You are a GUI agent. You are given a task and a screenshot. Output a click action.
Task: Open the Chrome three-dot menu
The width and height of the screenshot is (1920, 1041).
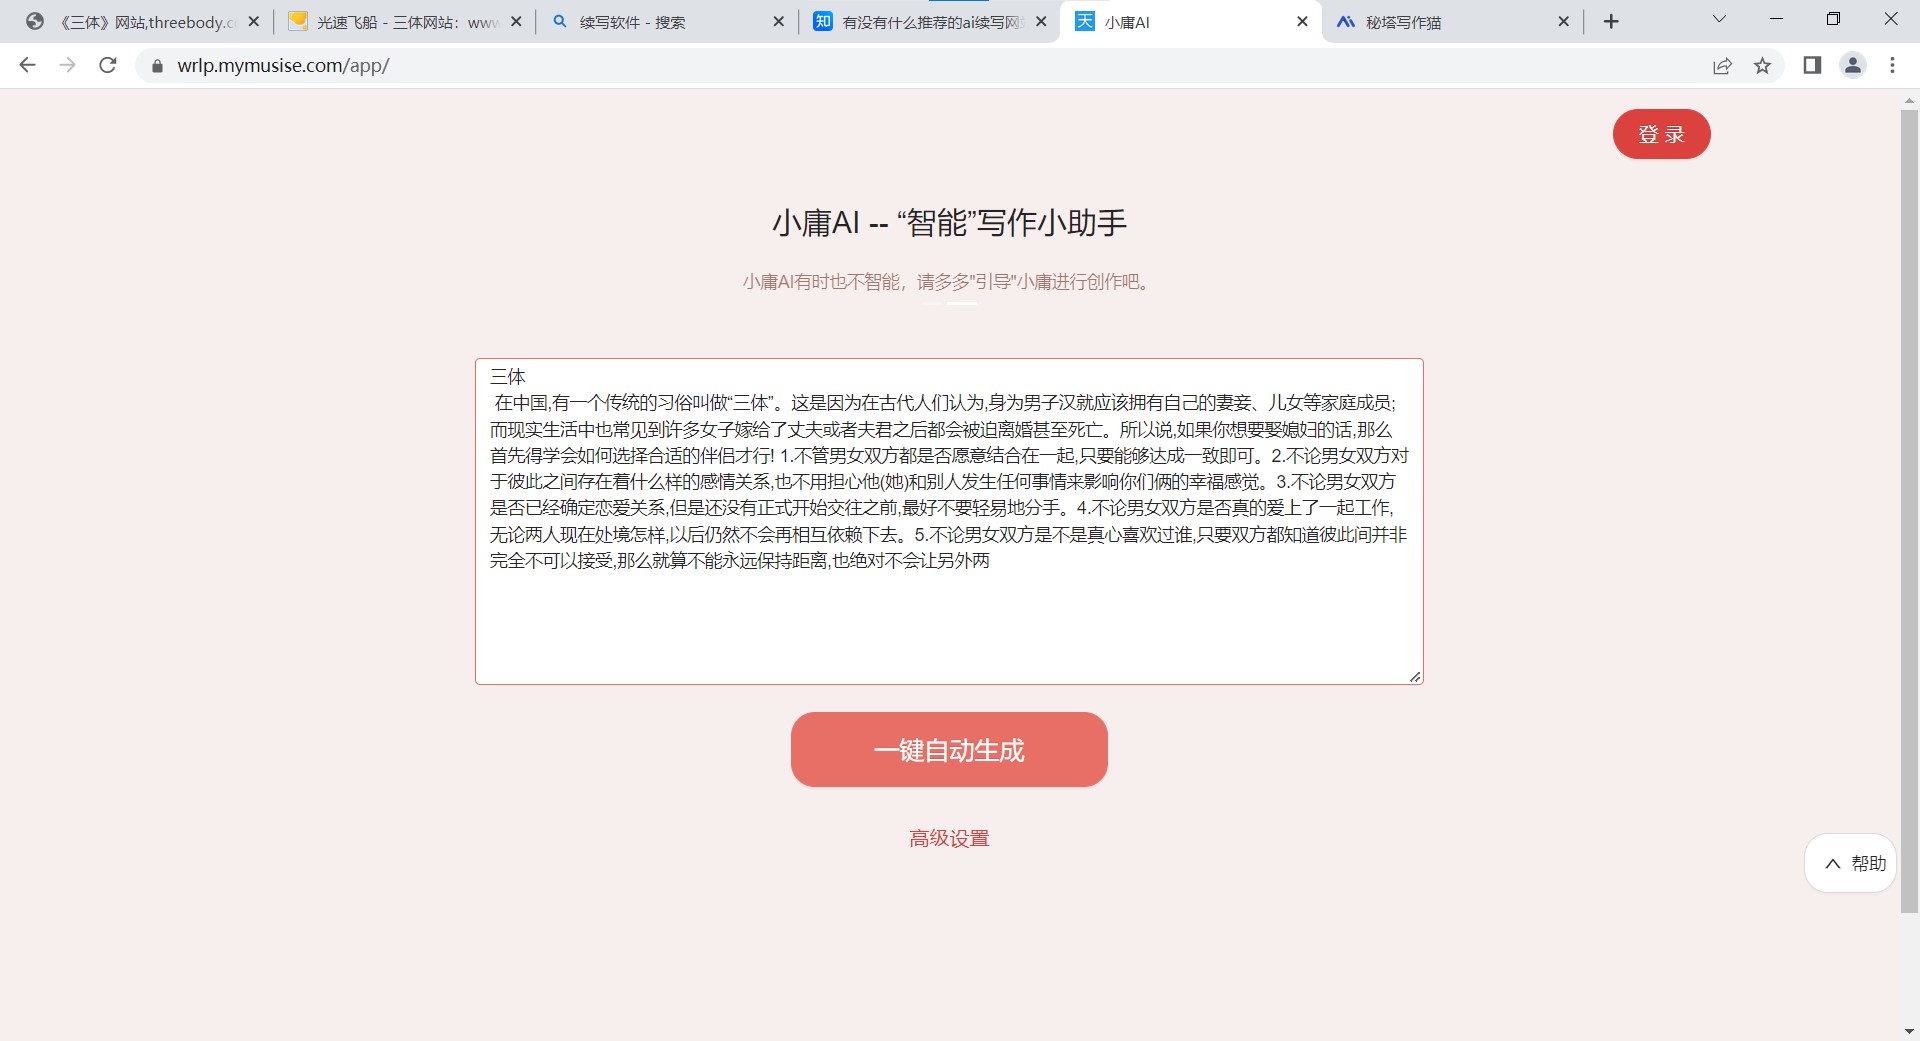(1892, 65)
